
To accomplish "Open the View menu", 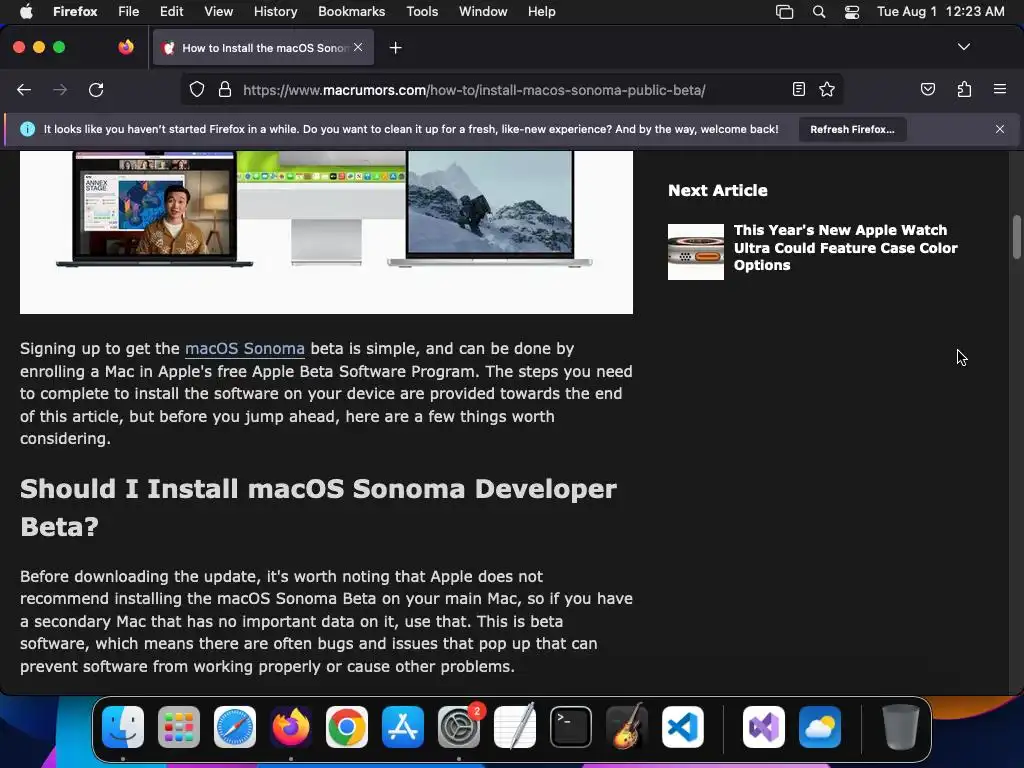I will (218, 12).
